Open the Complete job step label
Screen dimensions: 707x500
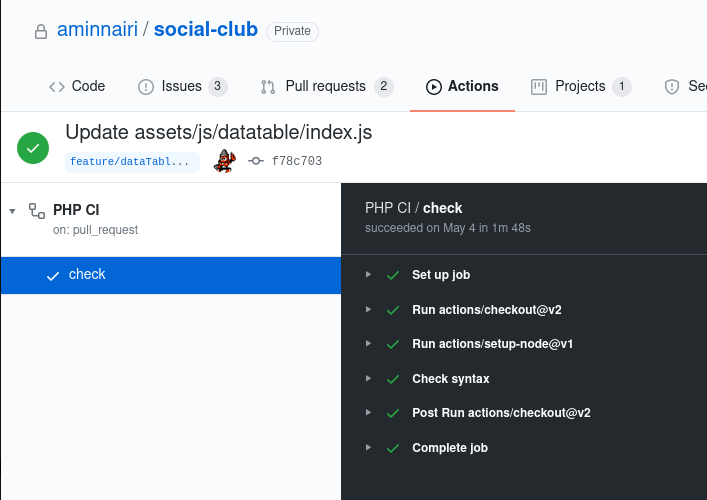(450, 448)
